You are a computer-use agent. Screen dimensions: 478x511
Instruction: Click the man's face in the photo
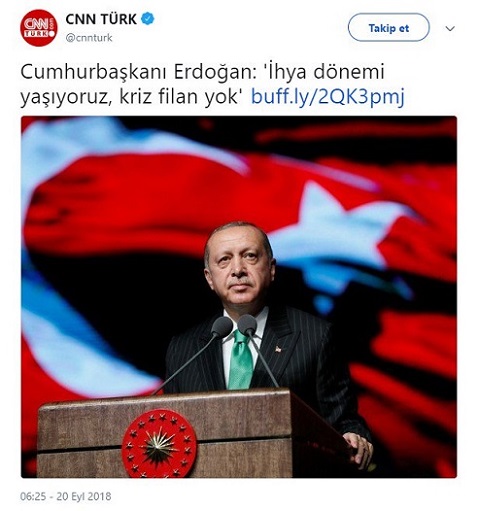(241, 267)
